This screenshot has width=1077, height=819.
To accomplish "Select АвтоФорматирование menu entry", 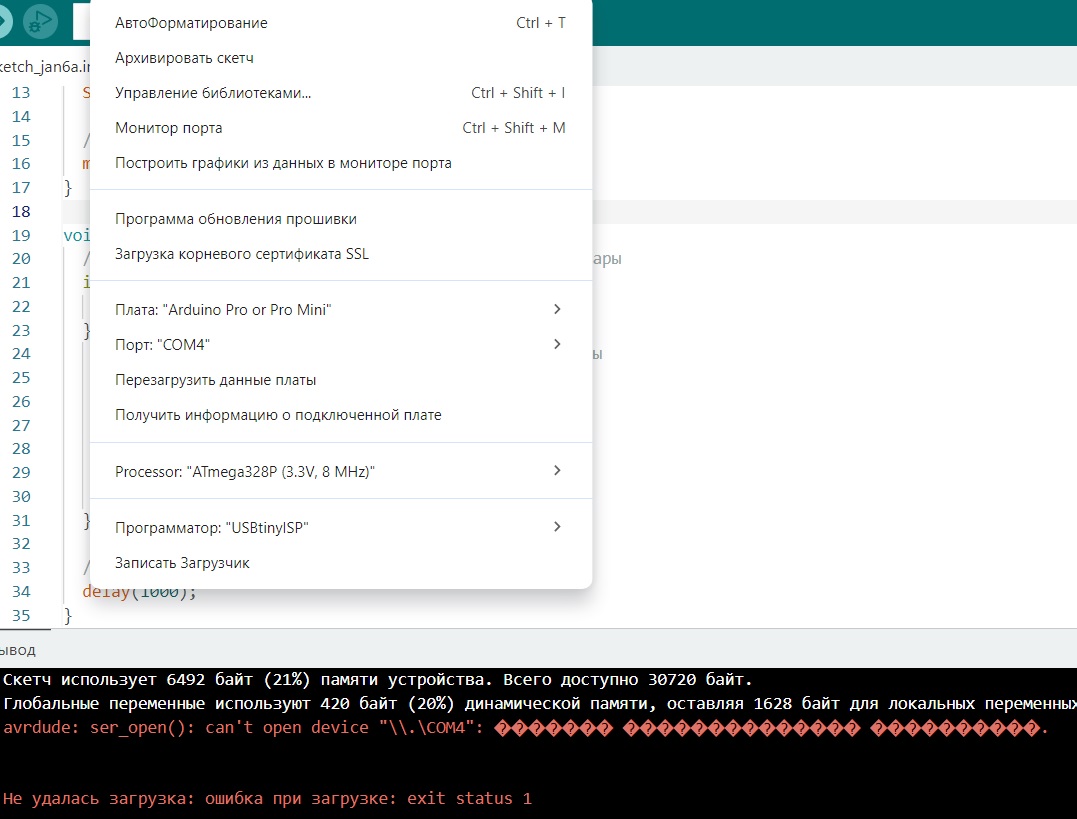I will point(191,22).
